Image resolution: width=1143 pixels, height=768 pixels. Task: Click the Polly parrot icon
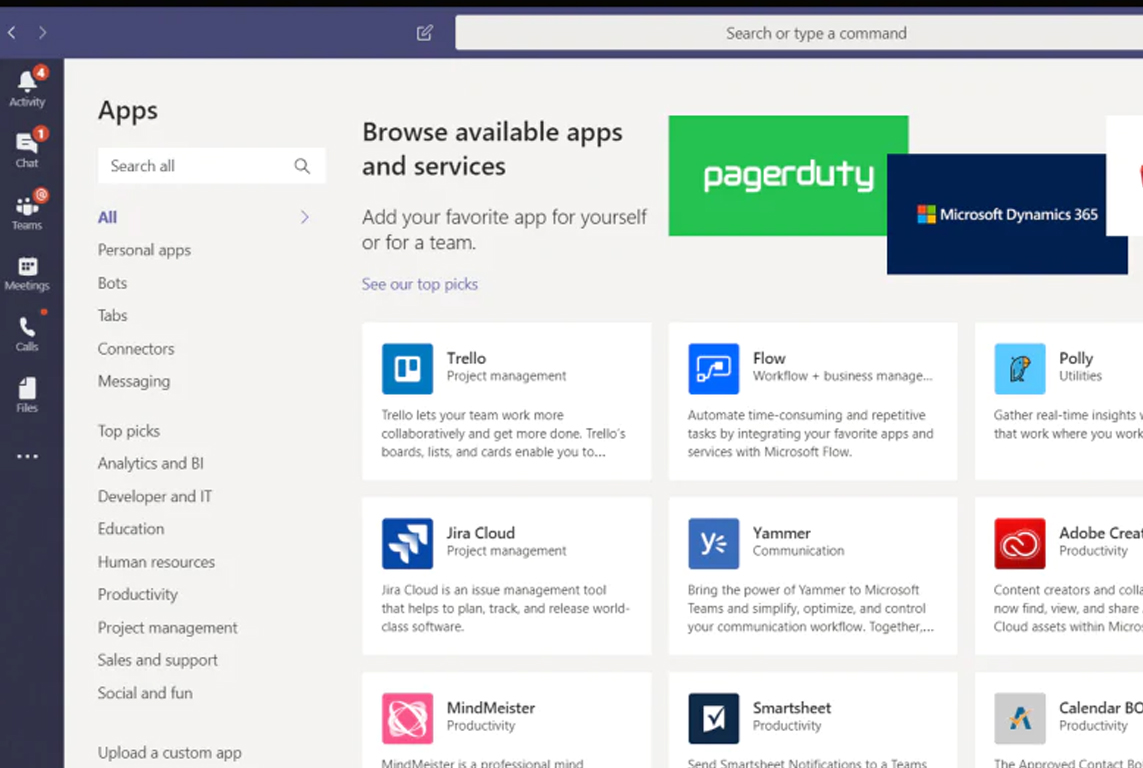[x=1020, y=369]
